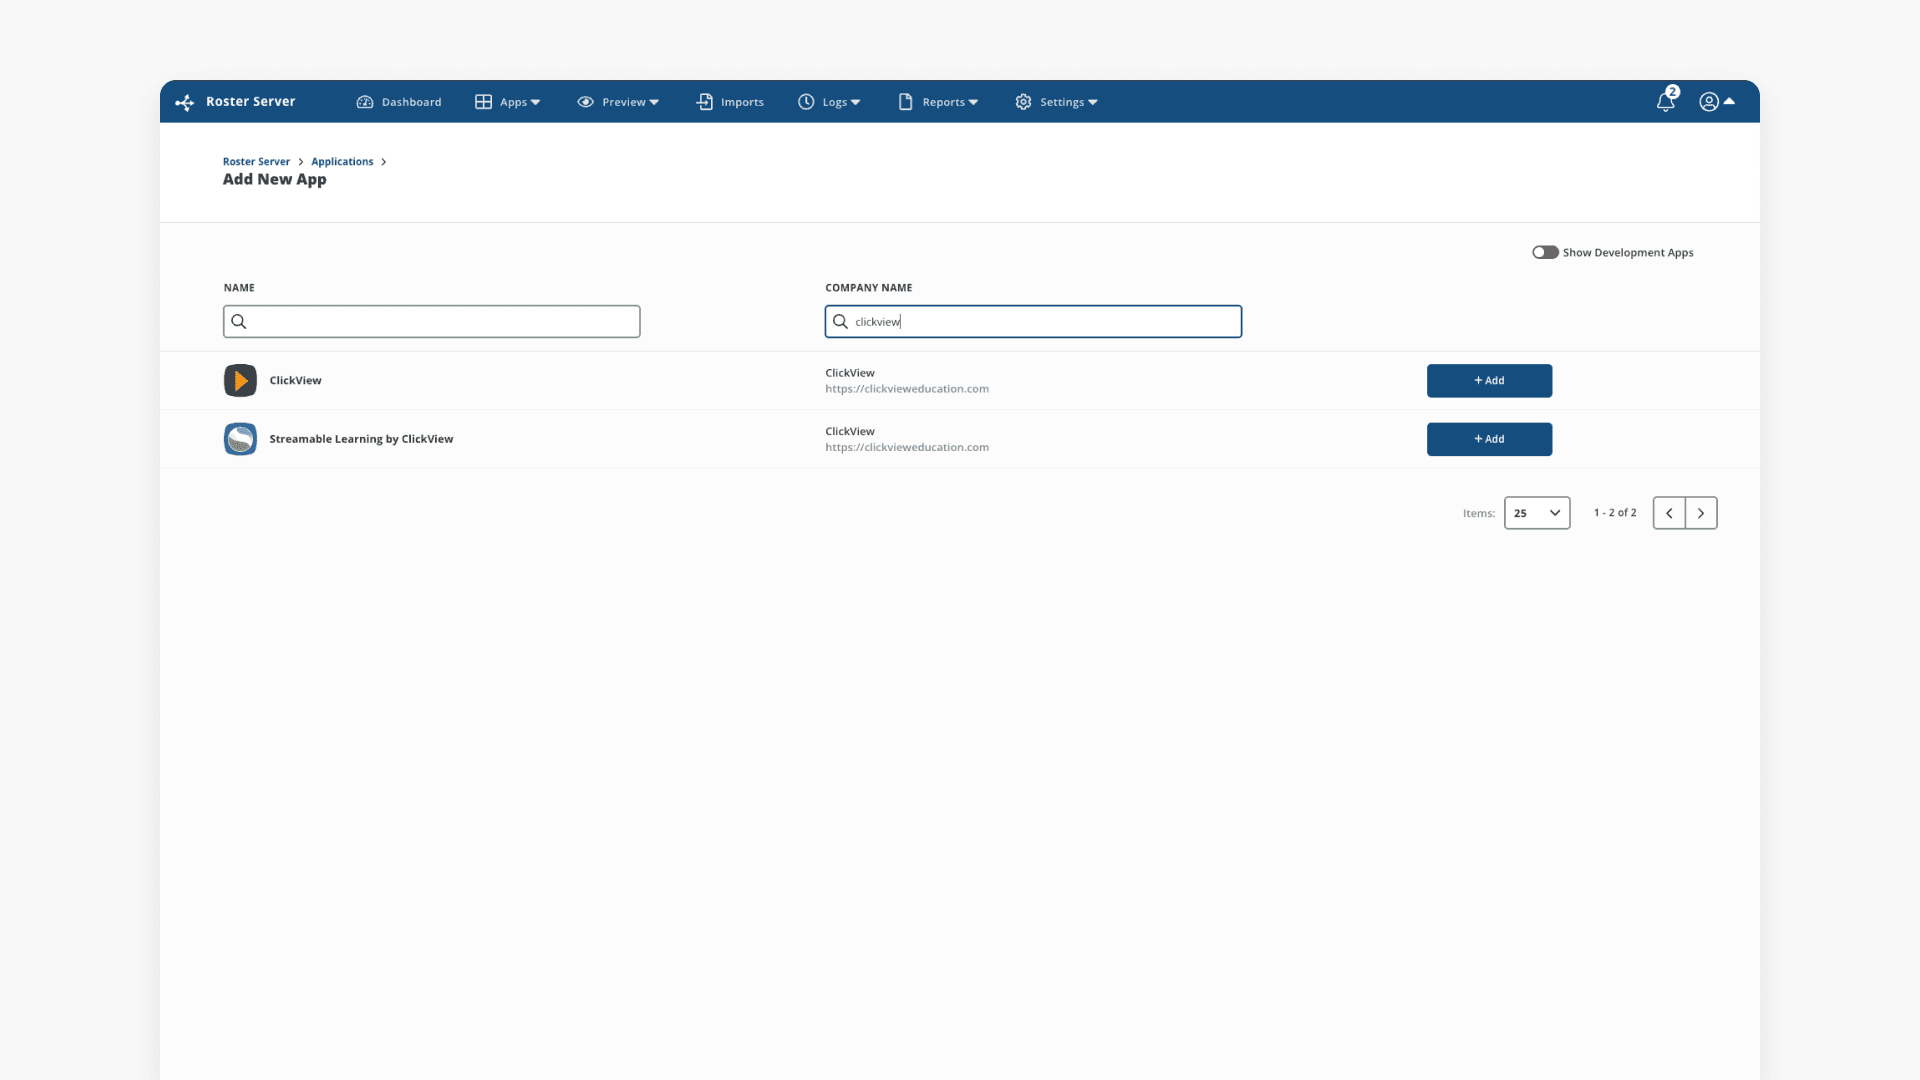Click the Apps grid icon

click(483, 102)
